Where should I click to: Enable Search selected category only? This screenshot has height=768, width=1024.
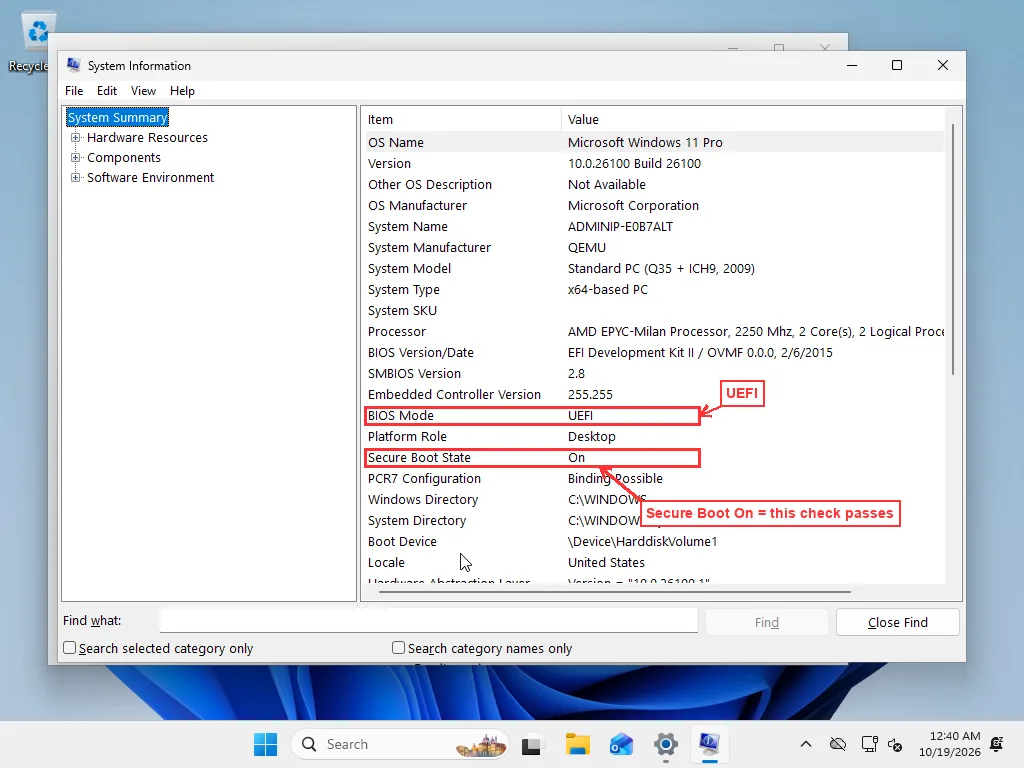coord(70,648)
